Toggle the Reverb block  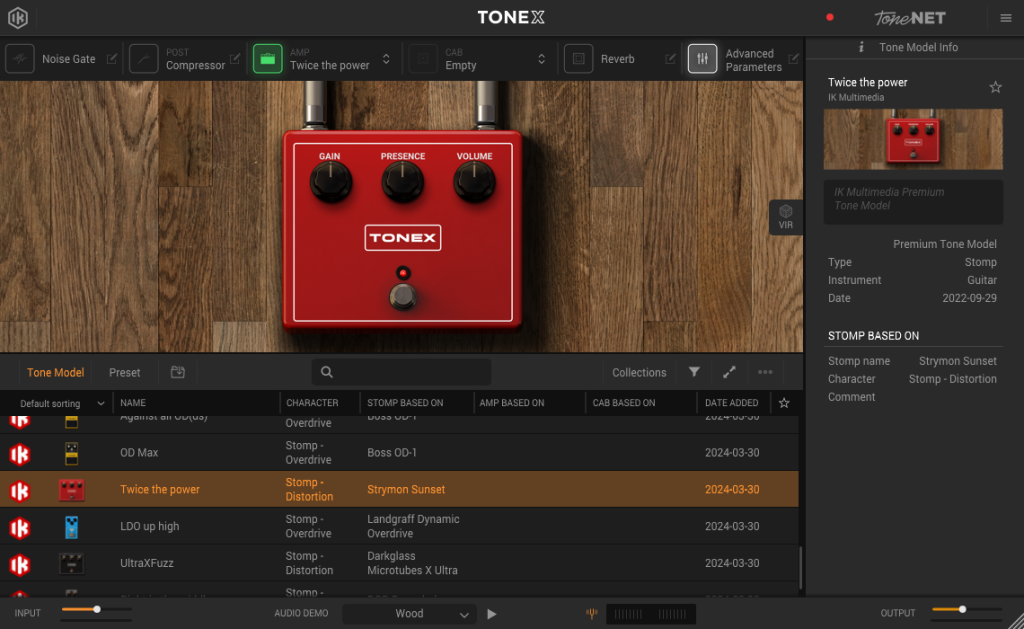(x=579, y=59)
